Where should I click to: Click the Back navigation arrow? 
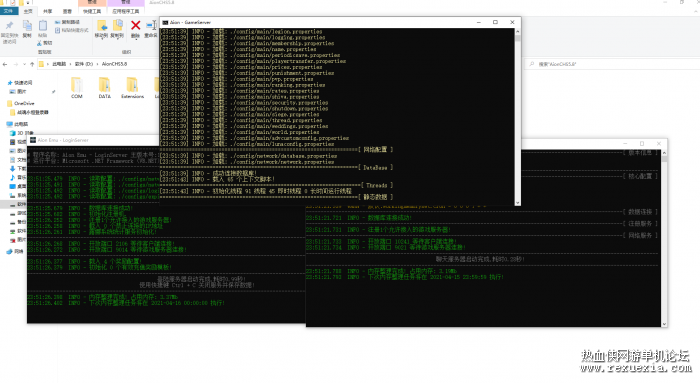tap(5, 64)
